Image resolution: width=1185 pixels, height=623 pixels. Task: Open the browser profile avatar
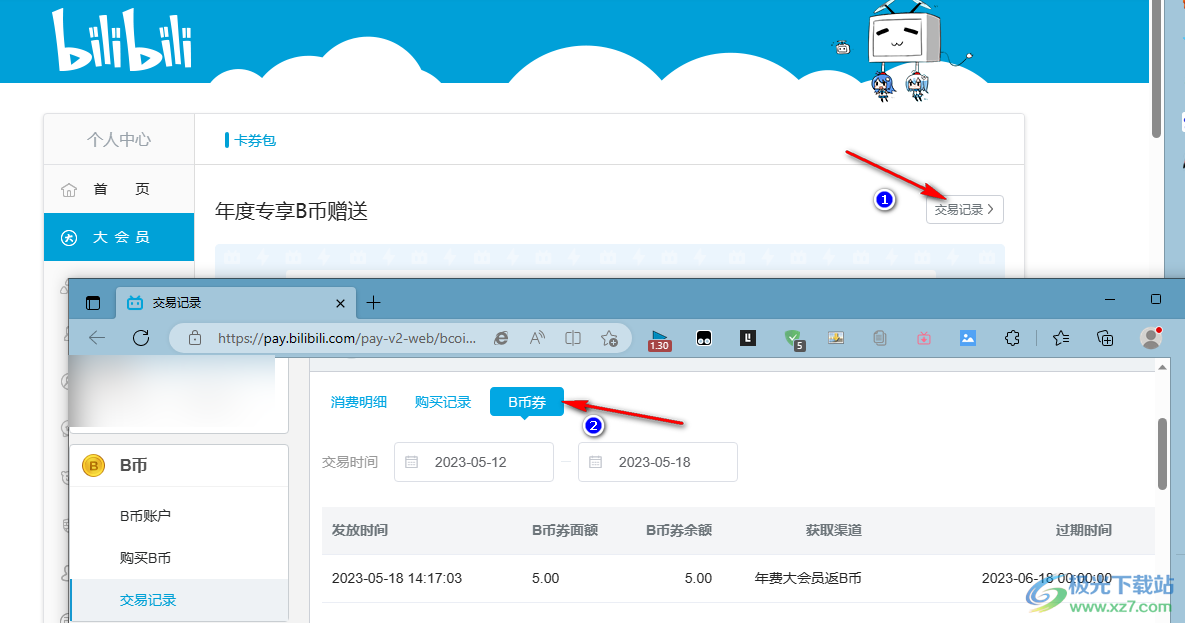point(1151,338)
